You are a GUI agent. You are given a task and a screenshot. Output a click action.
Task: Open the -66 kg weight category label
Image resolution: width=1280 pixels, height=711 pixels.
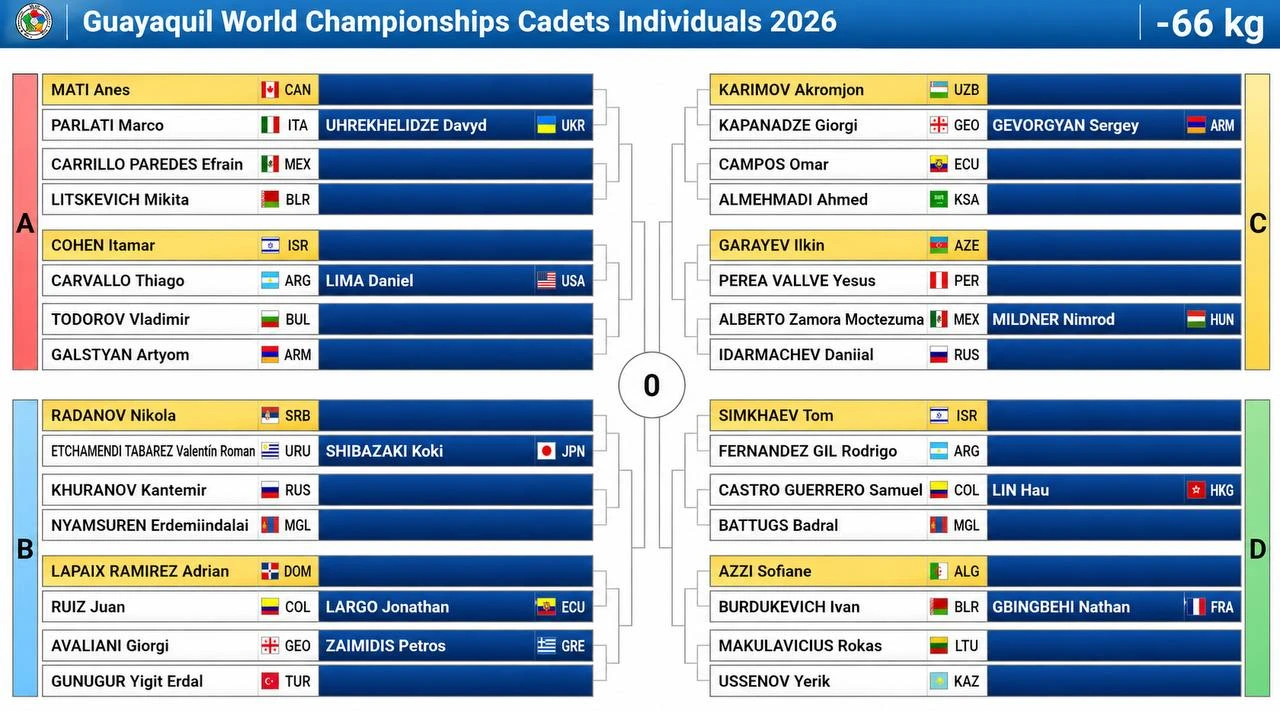coord(1209,23)
